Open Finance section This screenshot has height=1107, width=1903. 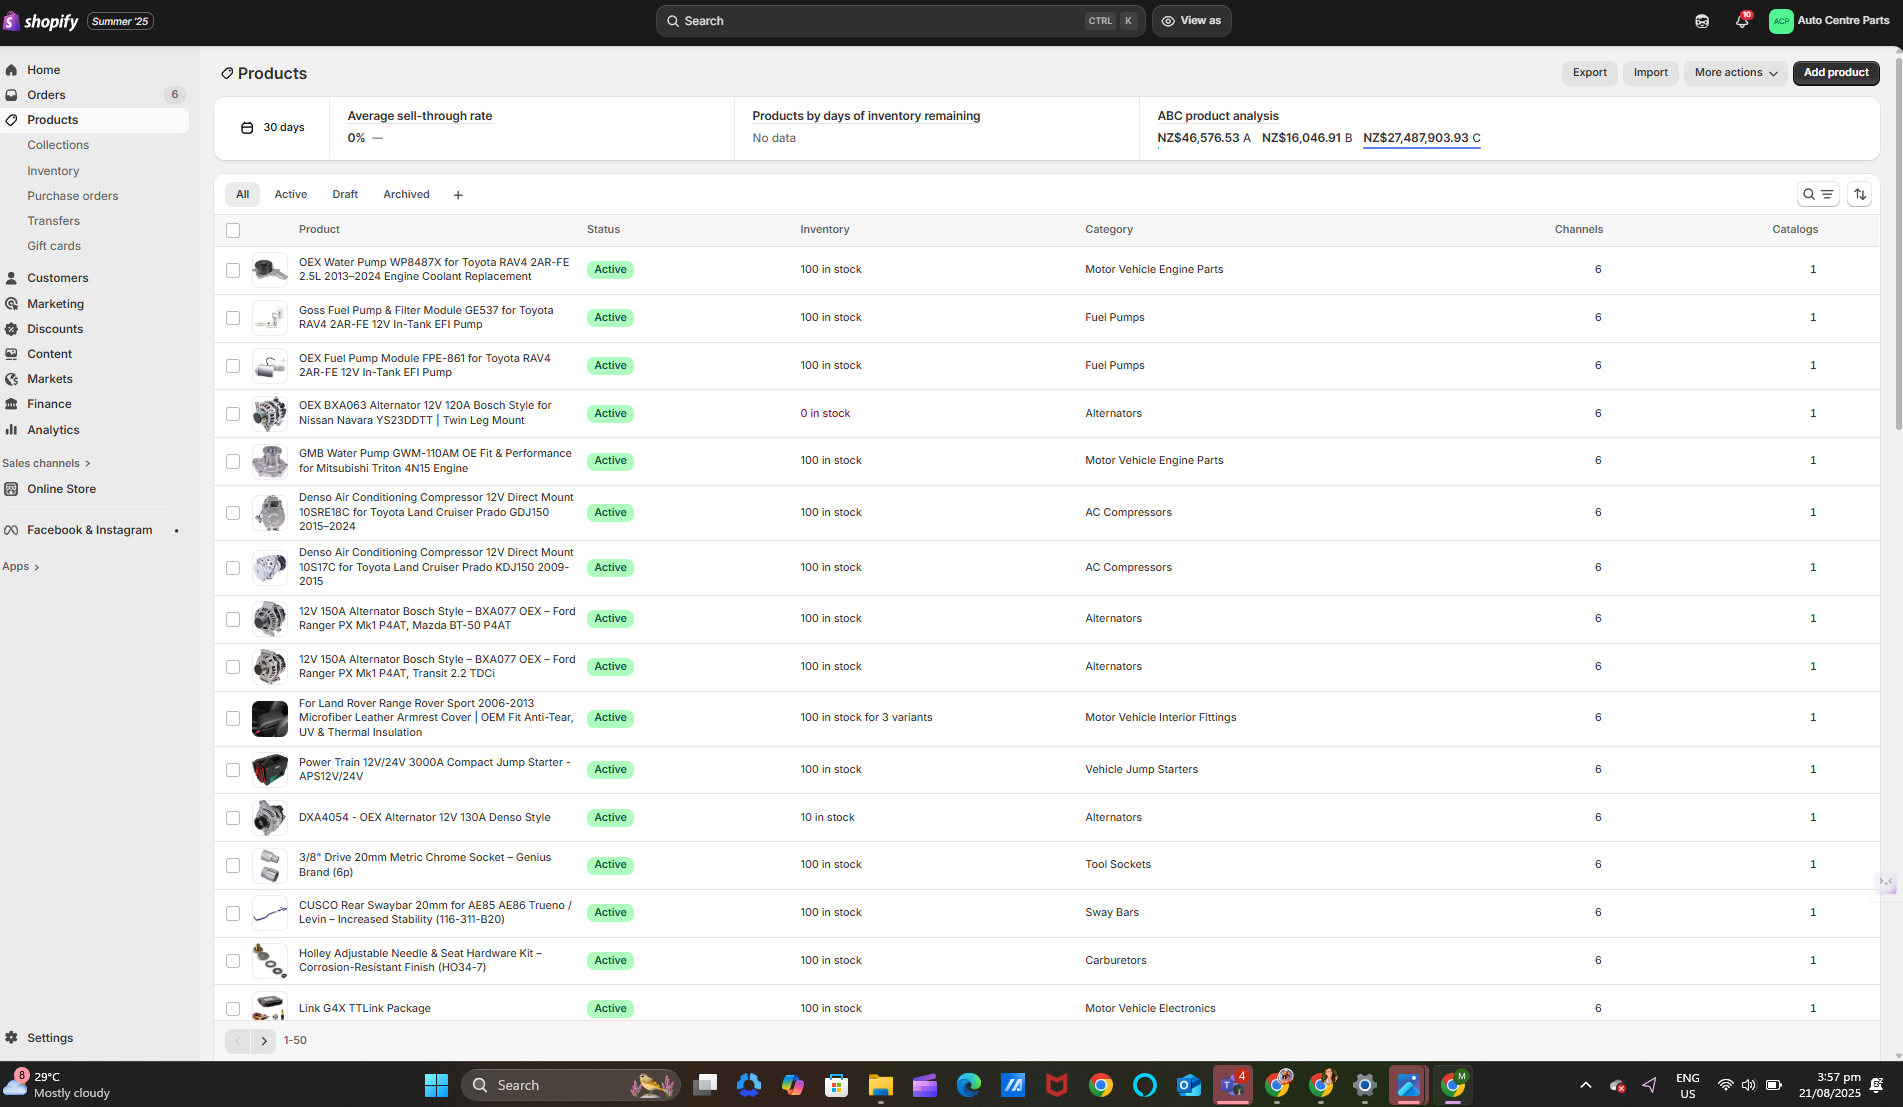(x=49, y=404)
